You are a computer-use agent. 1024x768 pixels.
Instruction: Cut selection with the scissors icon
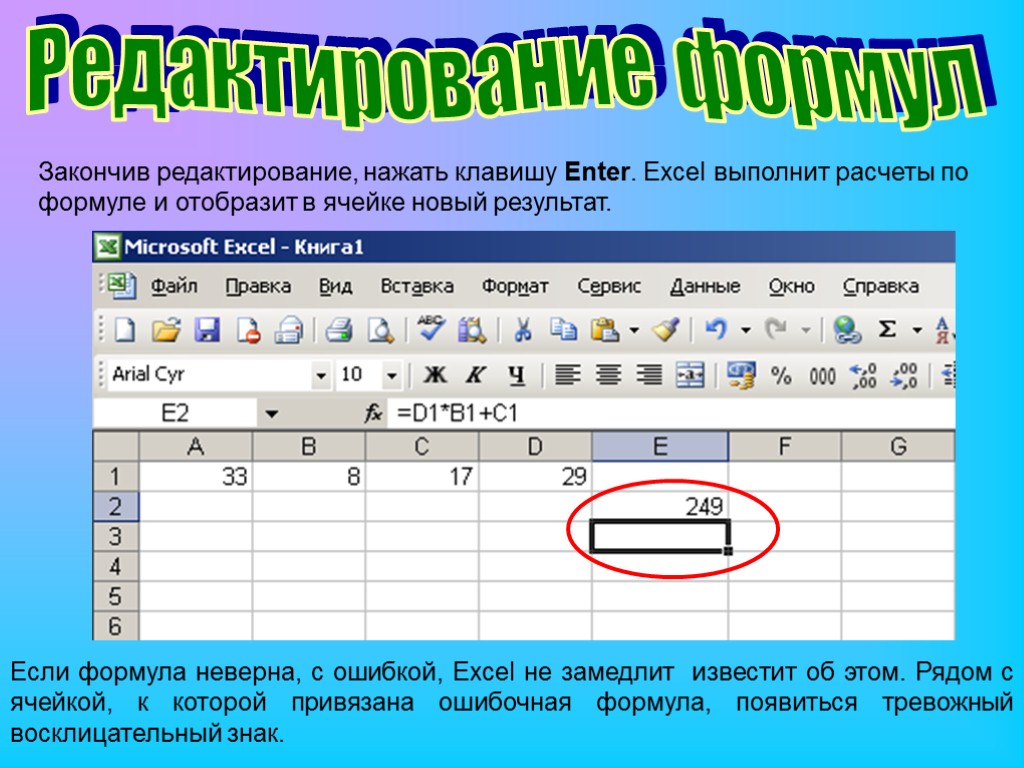coord(522,330)
